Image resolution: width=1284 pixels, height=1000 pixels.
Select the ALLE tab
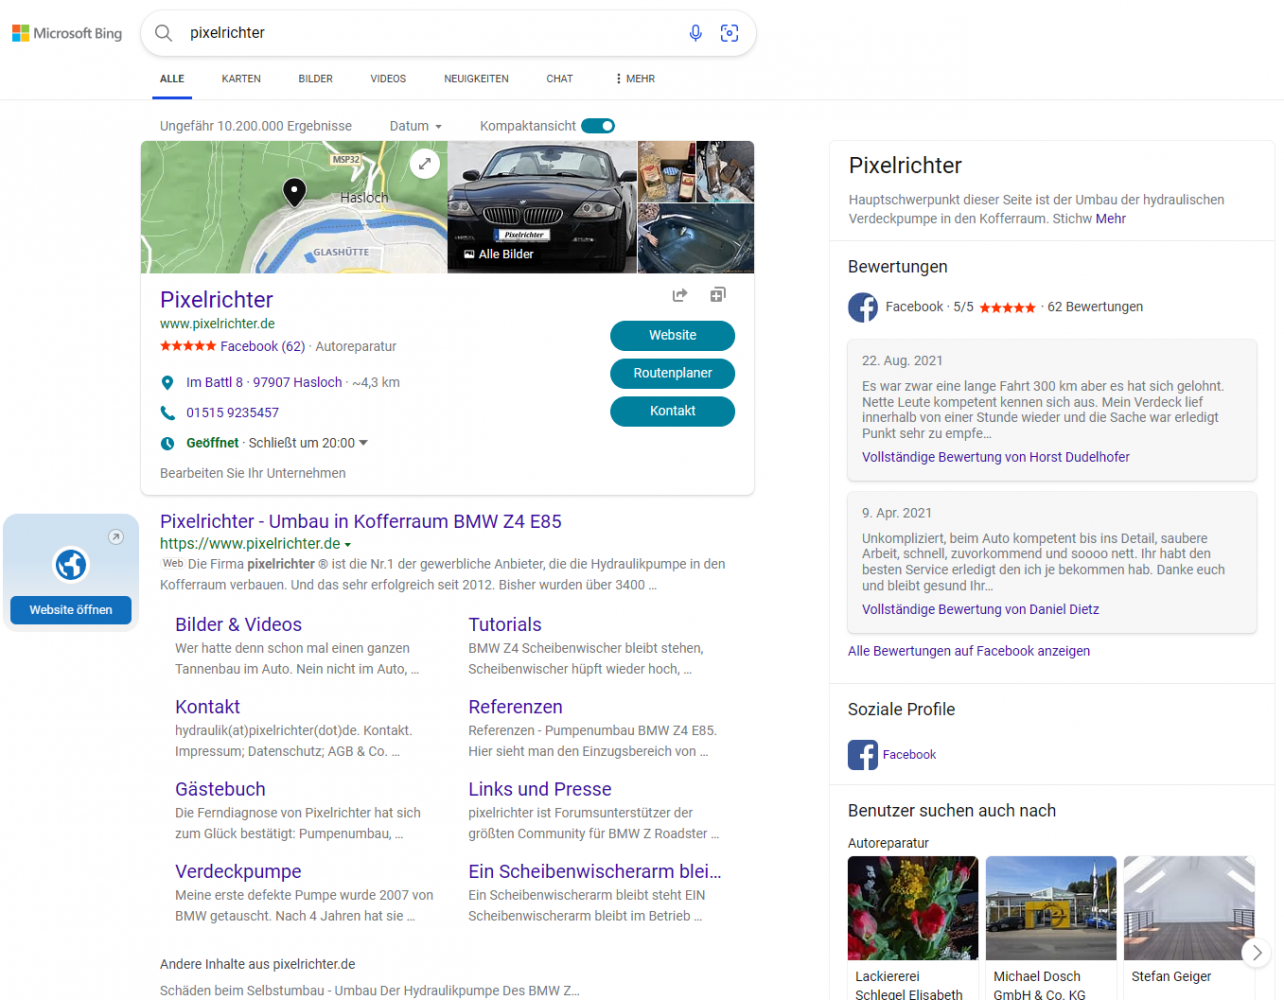(x=172, y=79)
